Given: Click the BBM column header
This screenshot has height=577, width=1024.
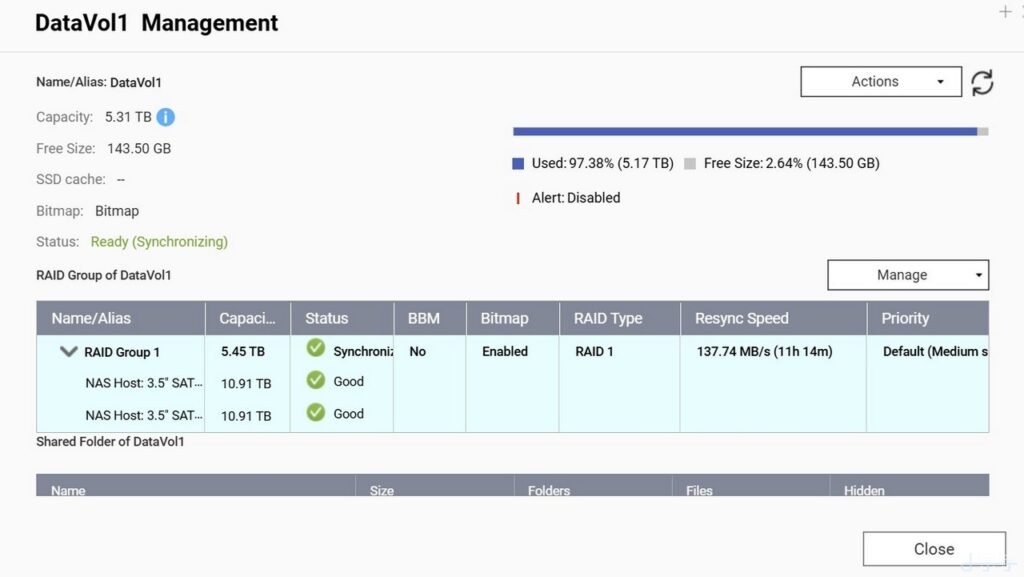Looking at the screenshot, I should pos(424,318).
